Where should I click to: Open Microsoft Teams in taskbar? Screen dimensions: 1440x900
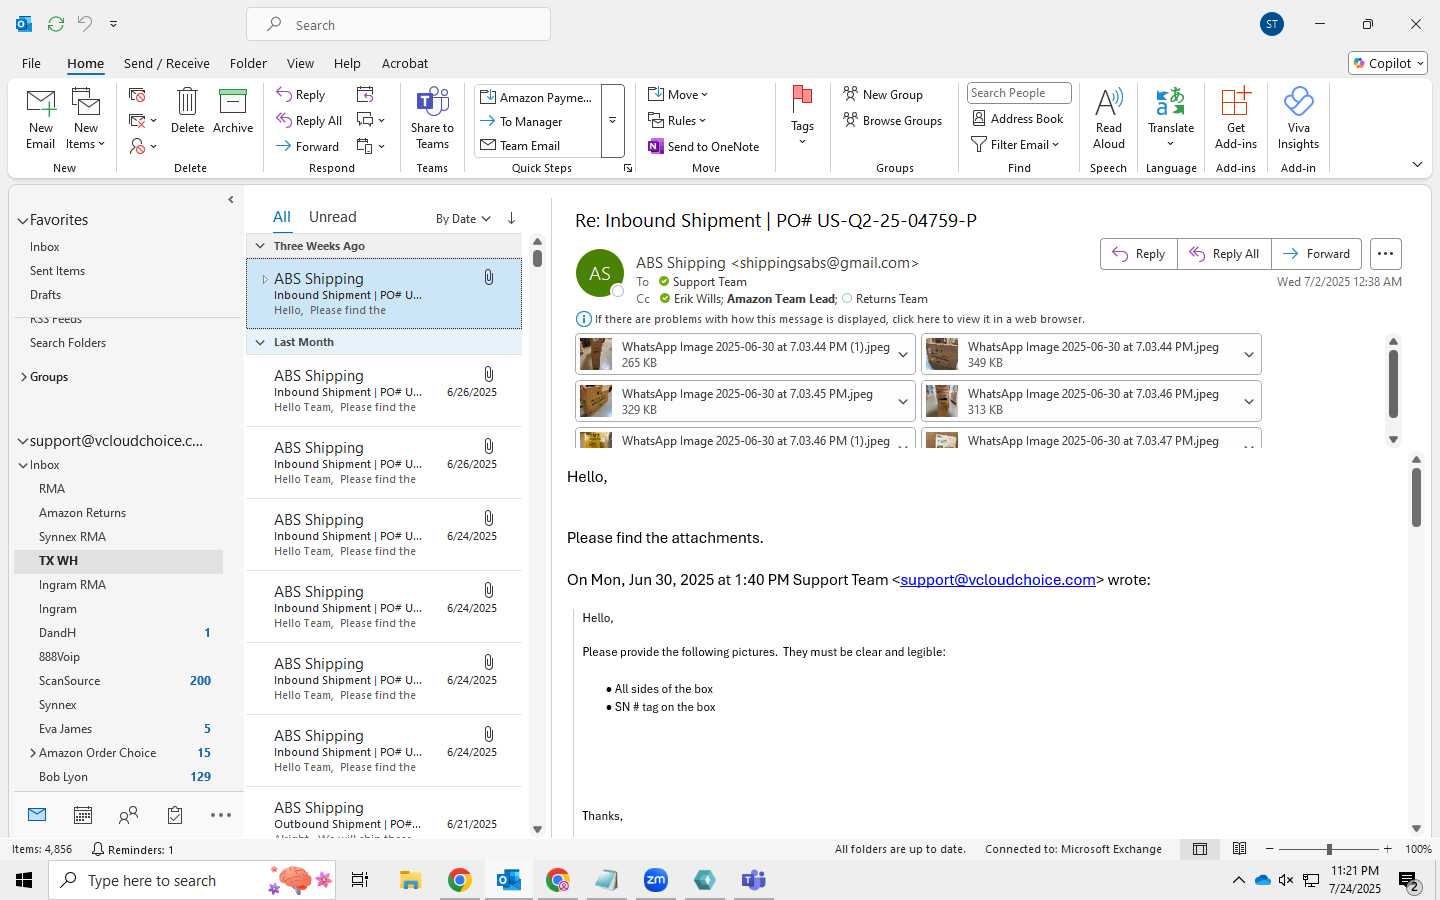753,880
